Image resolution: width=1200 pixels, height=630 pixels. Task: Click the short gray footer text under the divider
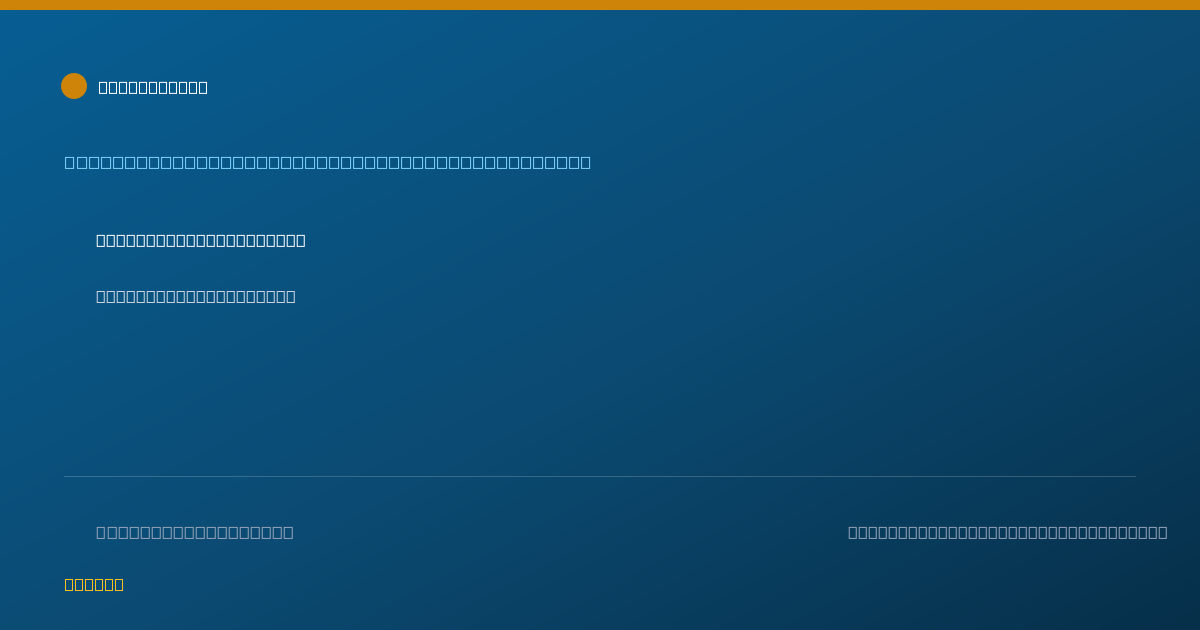click(195, 532)
